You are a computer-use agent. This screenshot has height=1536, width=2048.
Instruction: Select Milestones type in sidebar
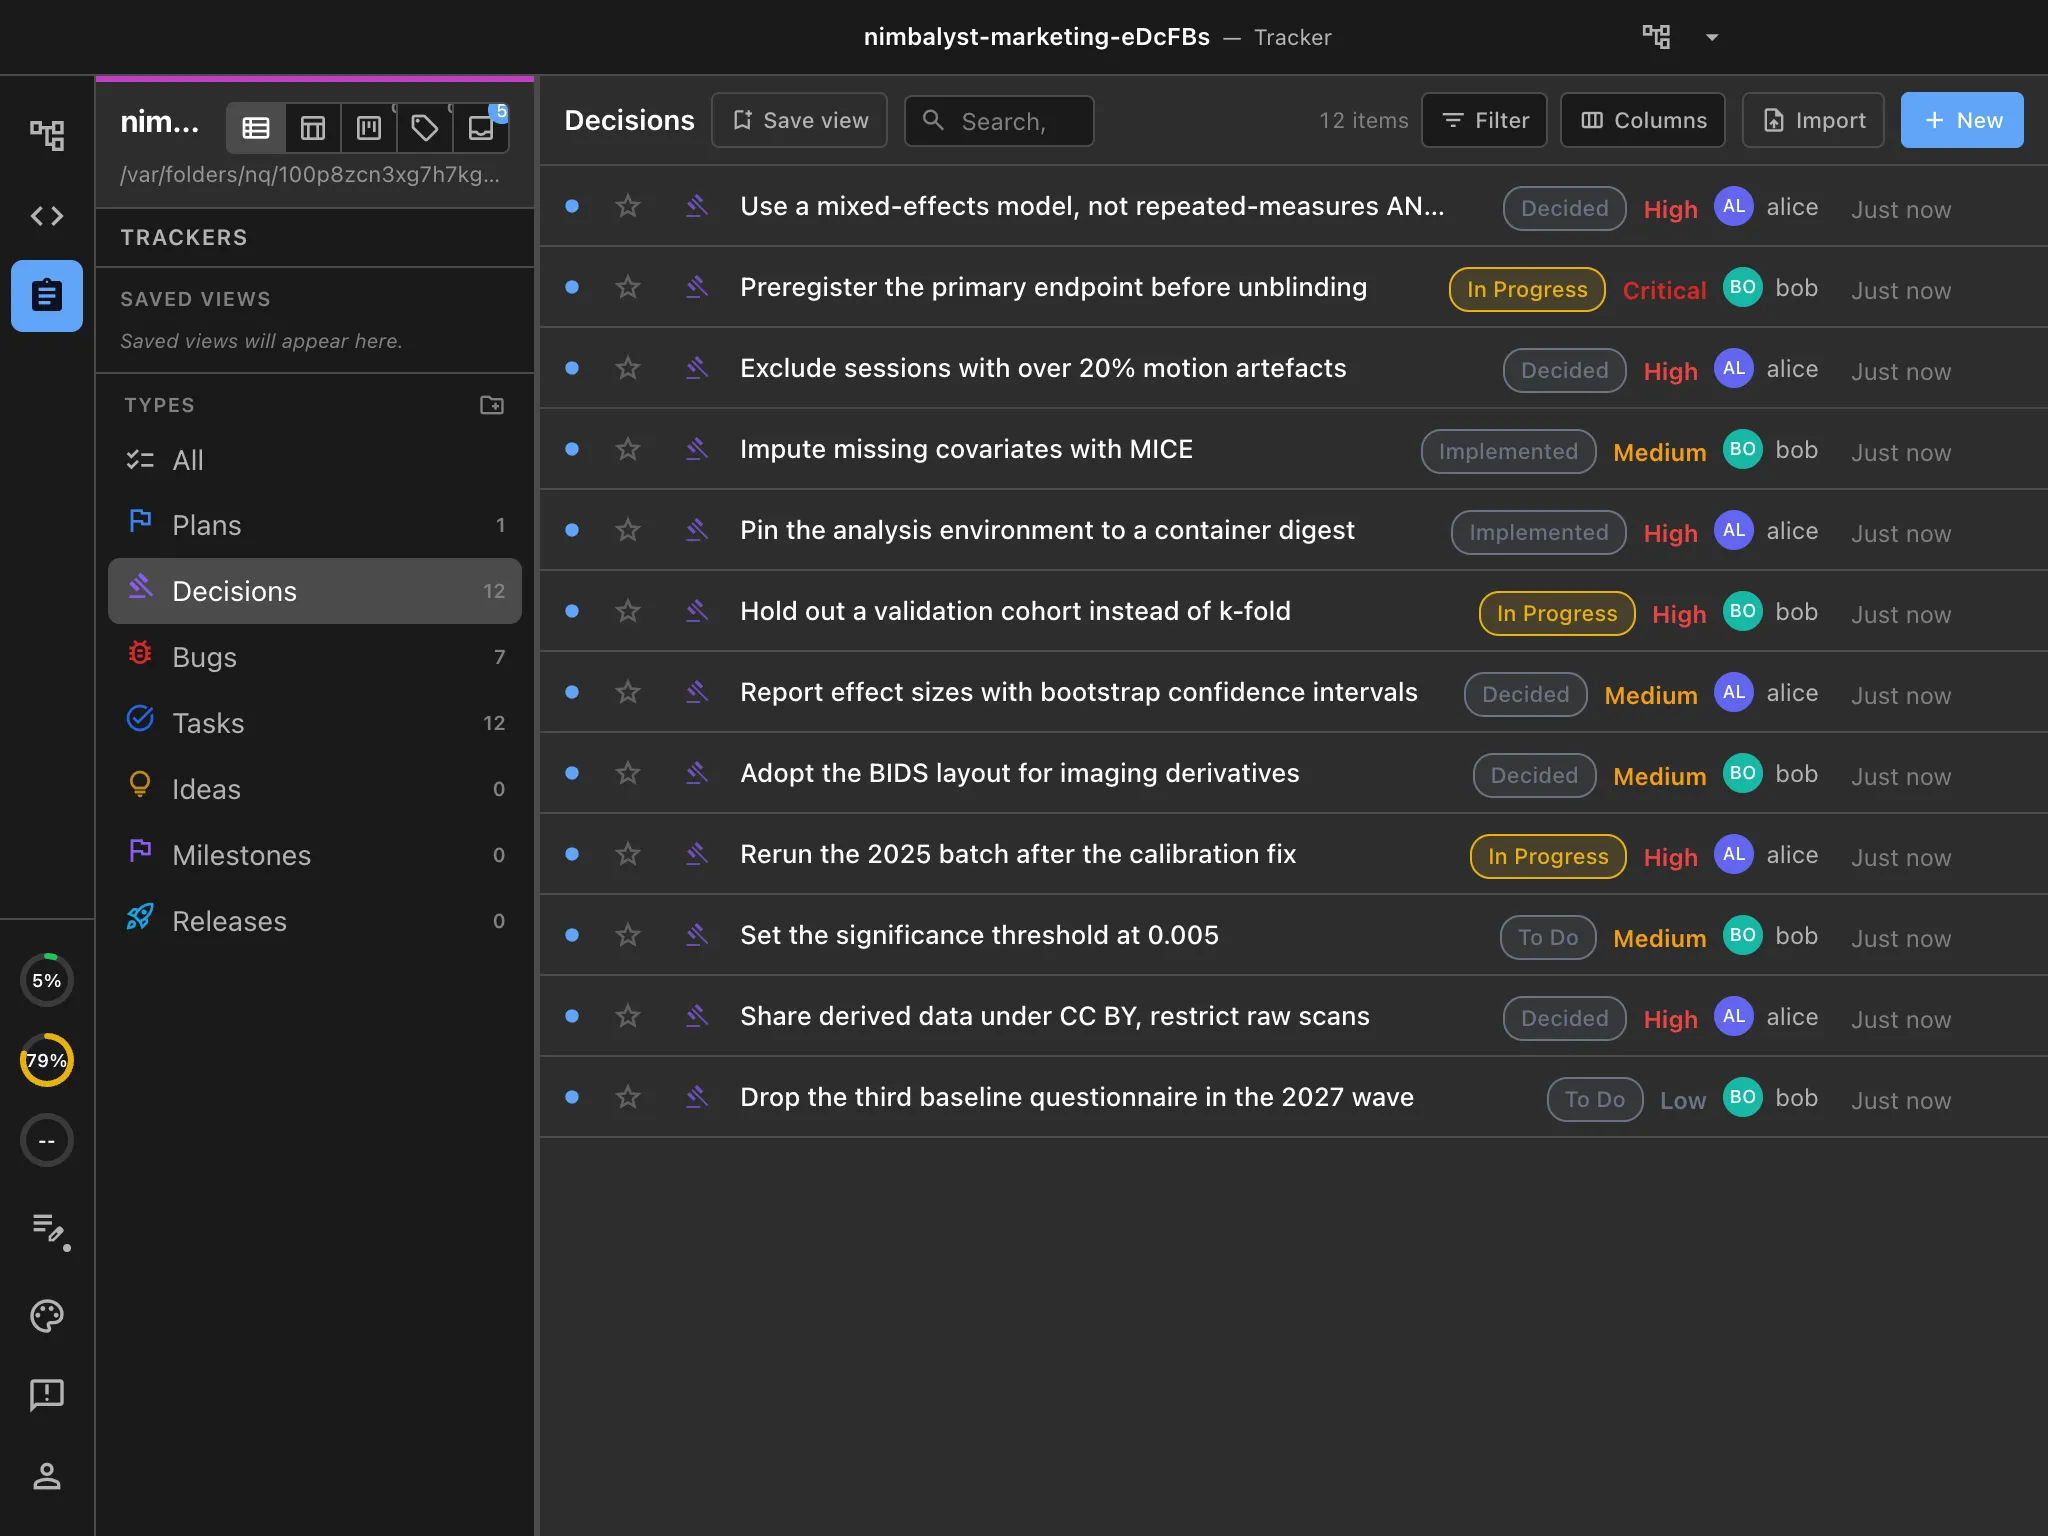315,855
